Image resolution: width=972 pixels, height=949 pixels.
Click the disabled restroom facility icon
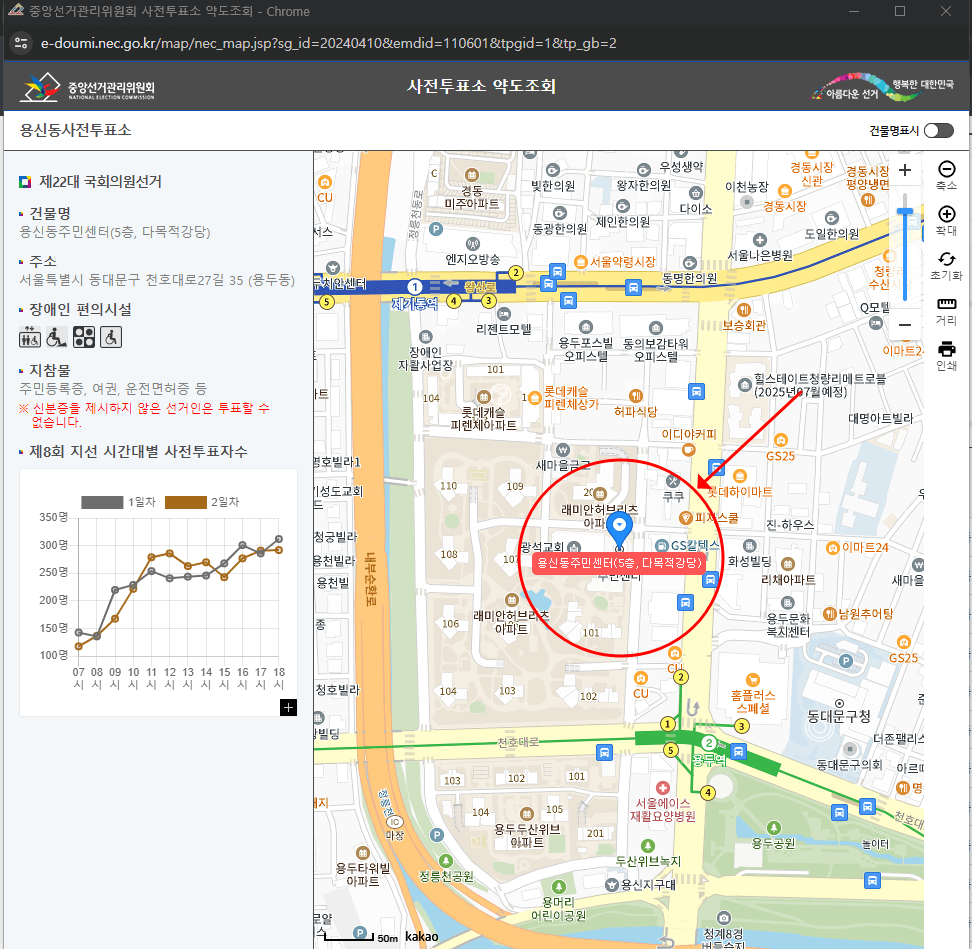(30, 337)
